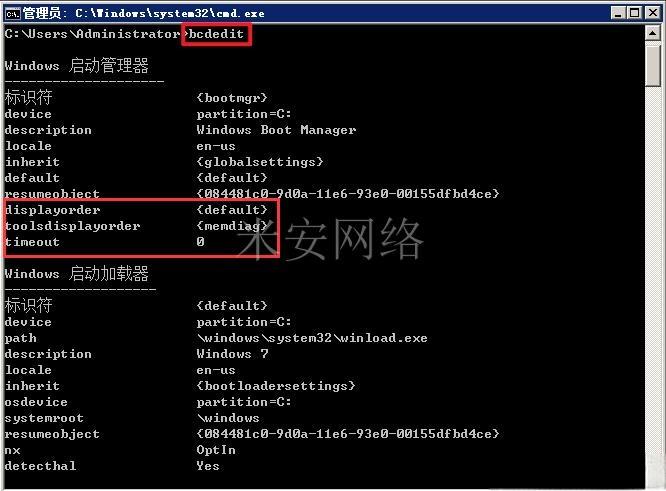Close the cmd.exe window

click(652, 13)
